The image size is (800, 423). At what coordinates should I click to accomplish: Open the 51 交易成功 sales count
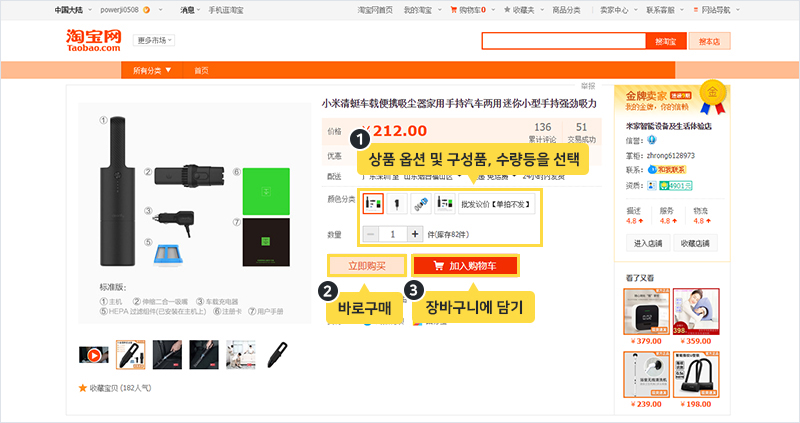point(582,132)
